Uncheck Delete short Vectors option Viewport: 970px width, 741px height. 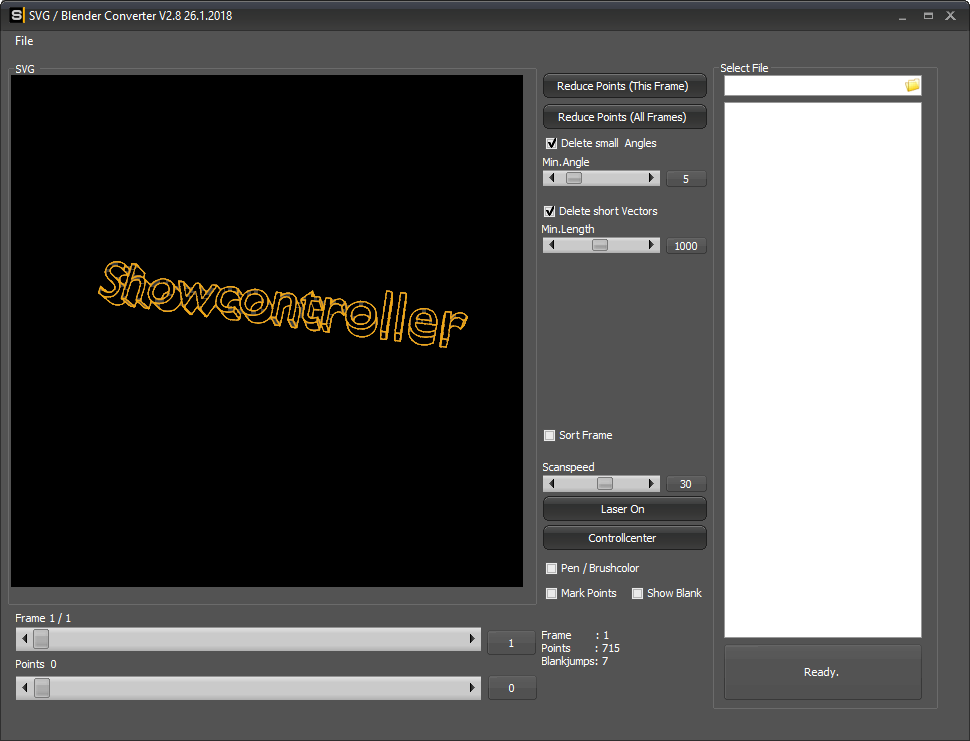(x=549, y=212)
